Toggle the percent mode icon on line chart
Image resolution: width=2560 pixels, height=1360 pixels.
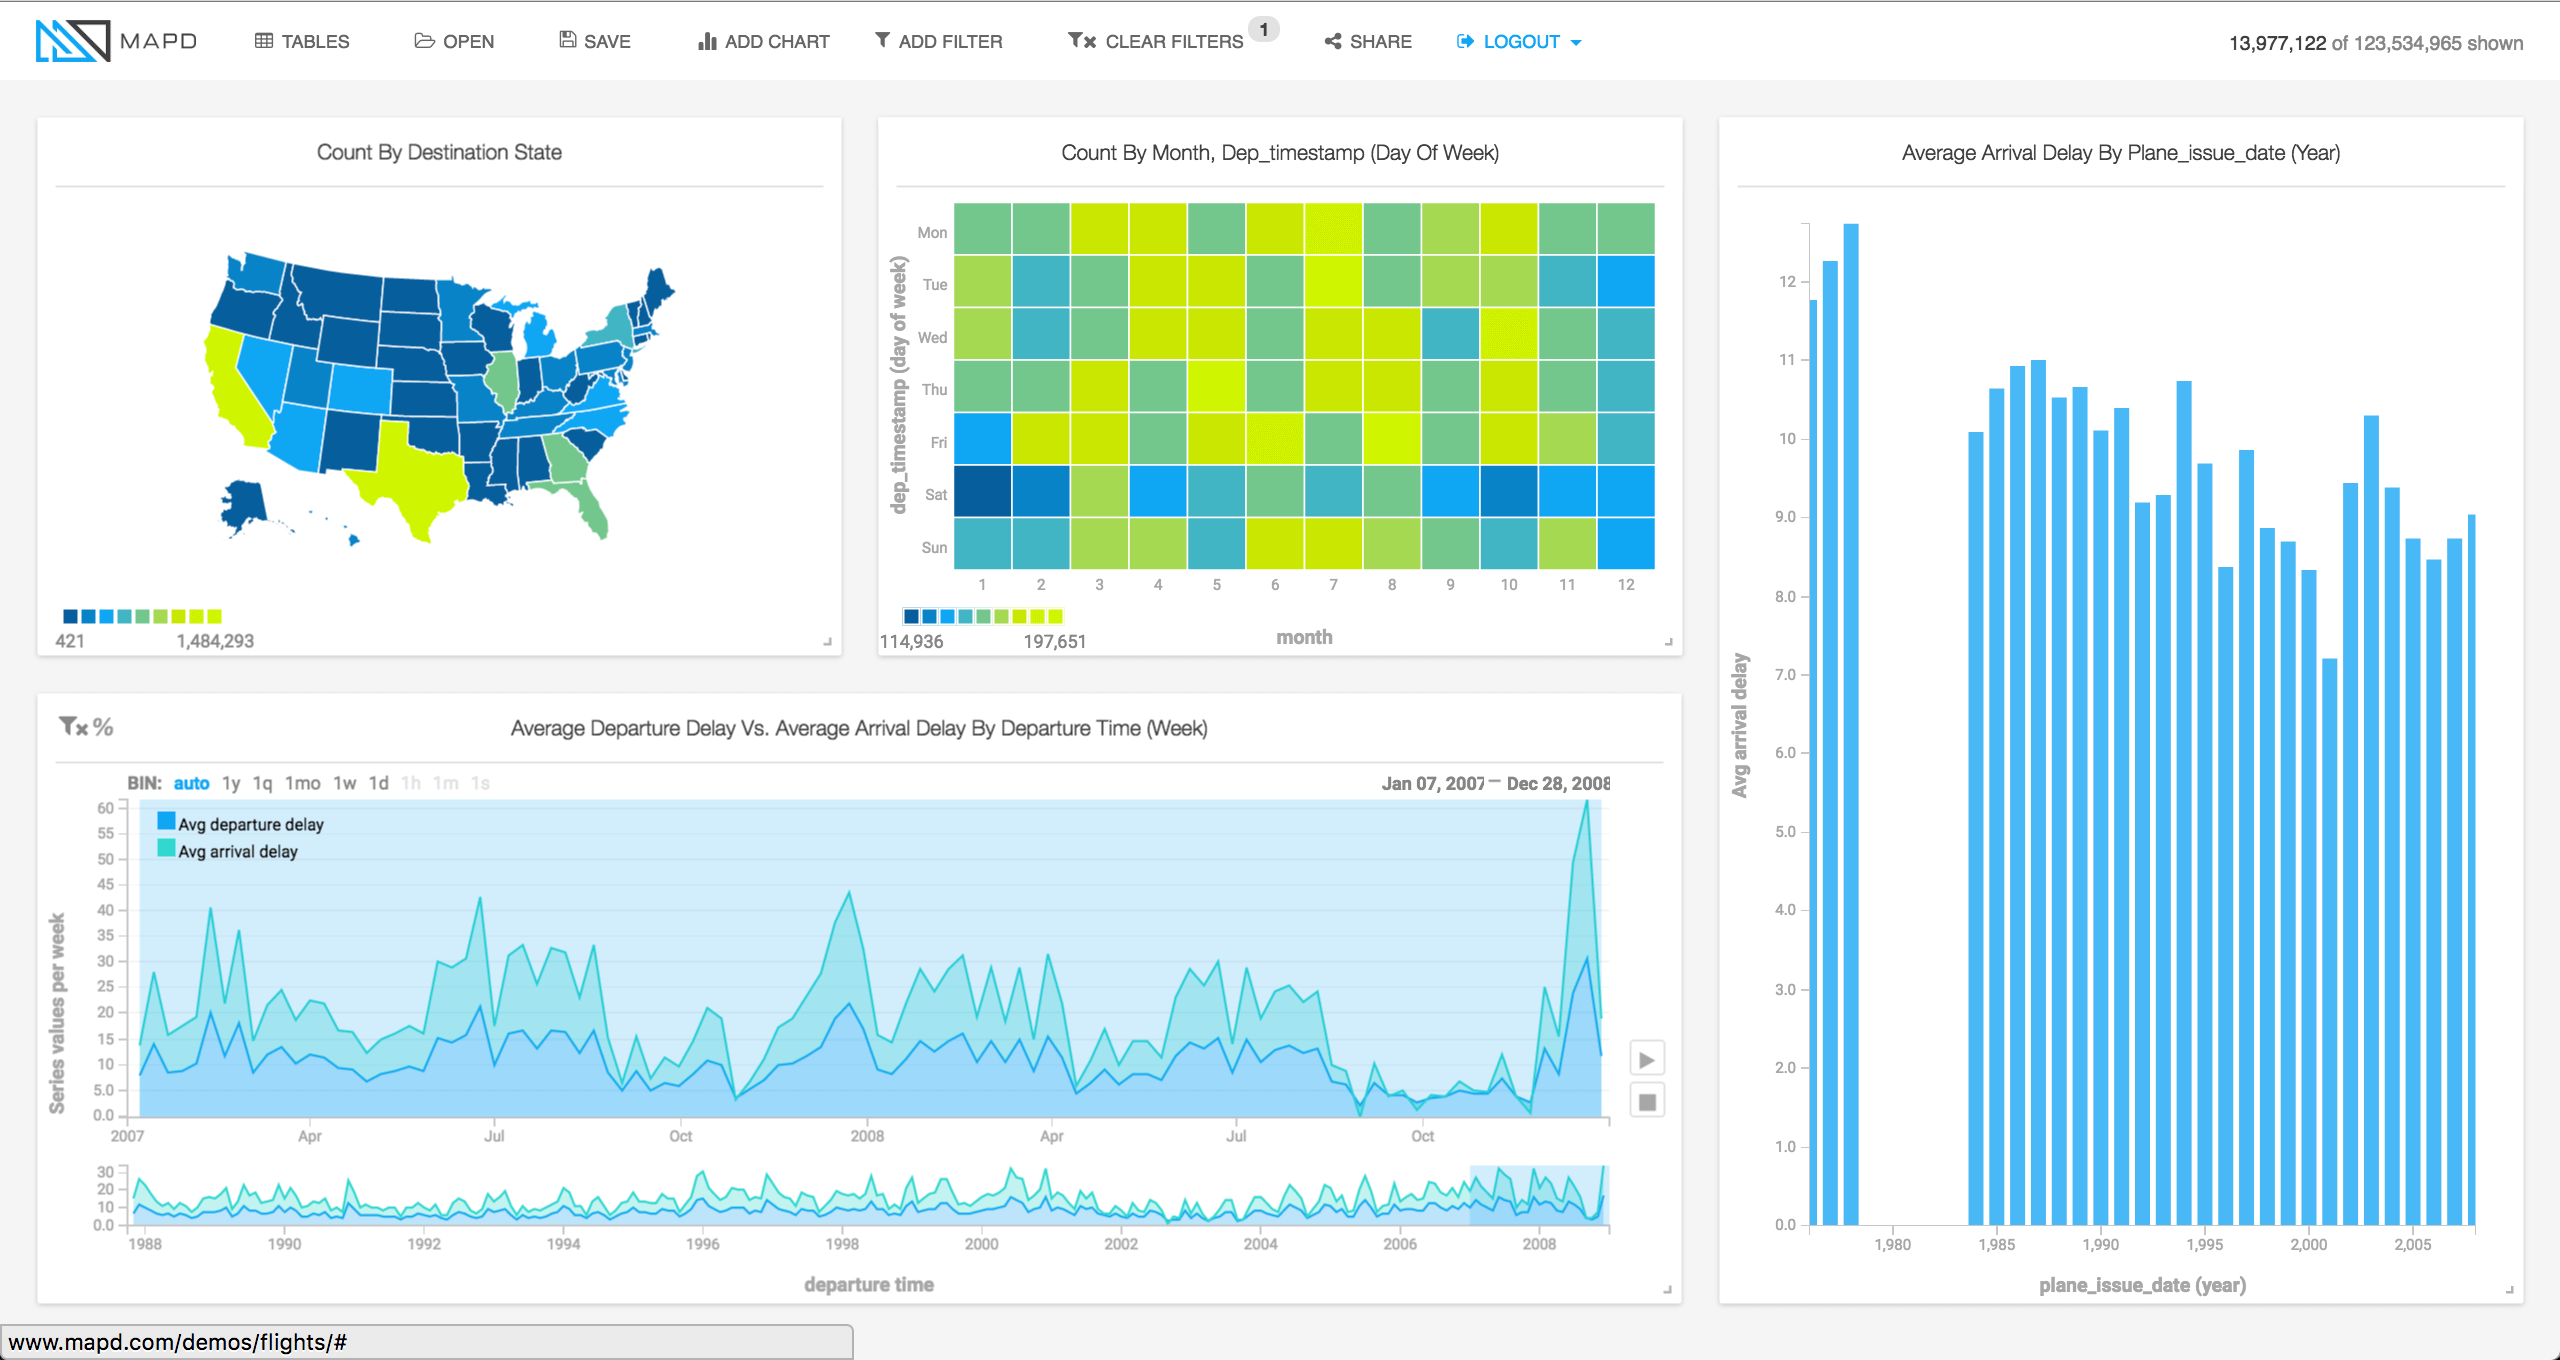pos(103,727)
